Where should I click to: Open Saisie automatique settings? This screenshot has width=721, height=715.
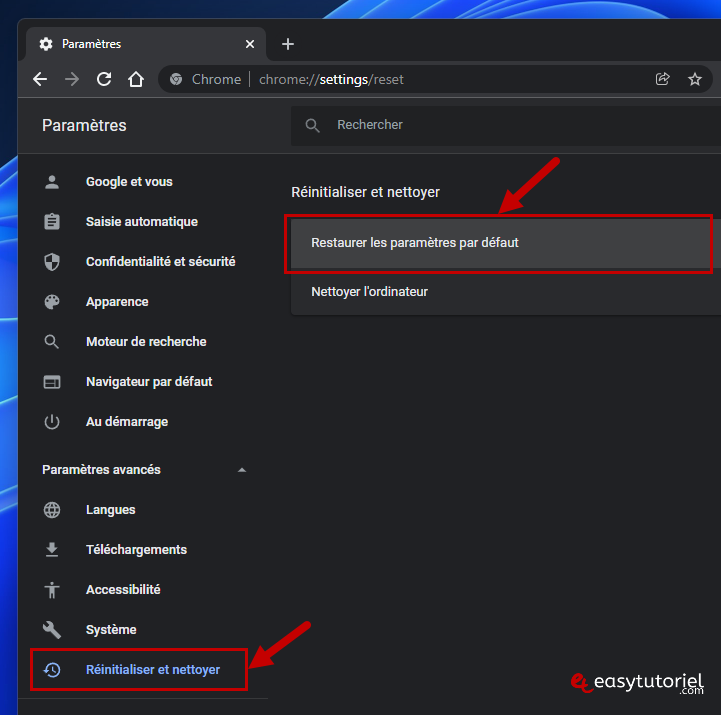[143, 222]
